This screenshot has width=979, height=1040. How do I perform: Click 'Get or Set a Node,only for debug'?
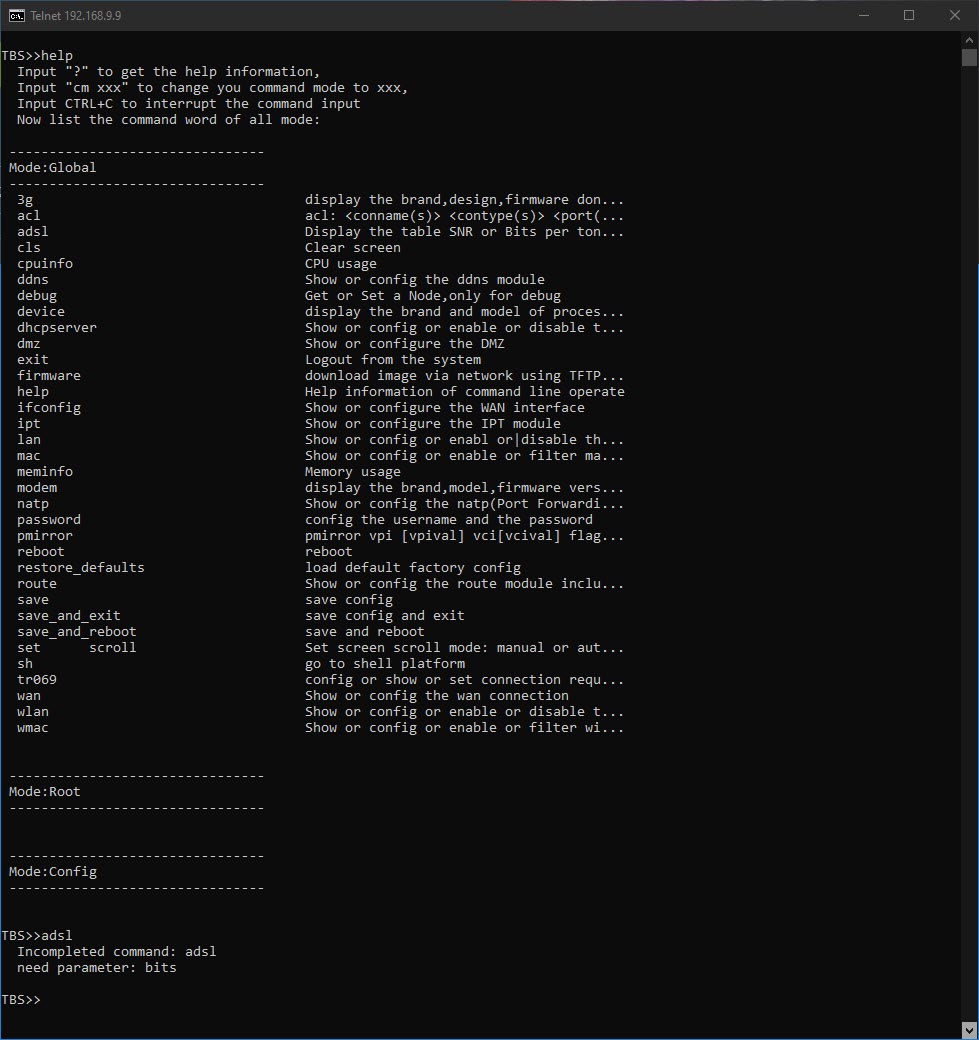pyautogui.click(x=433, y=296)
